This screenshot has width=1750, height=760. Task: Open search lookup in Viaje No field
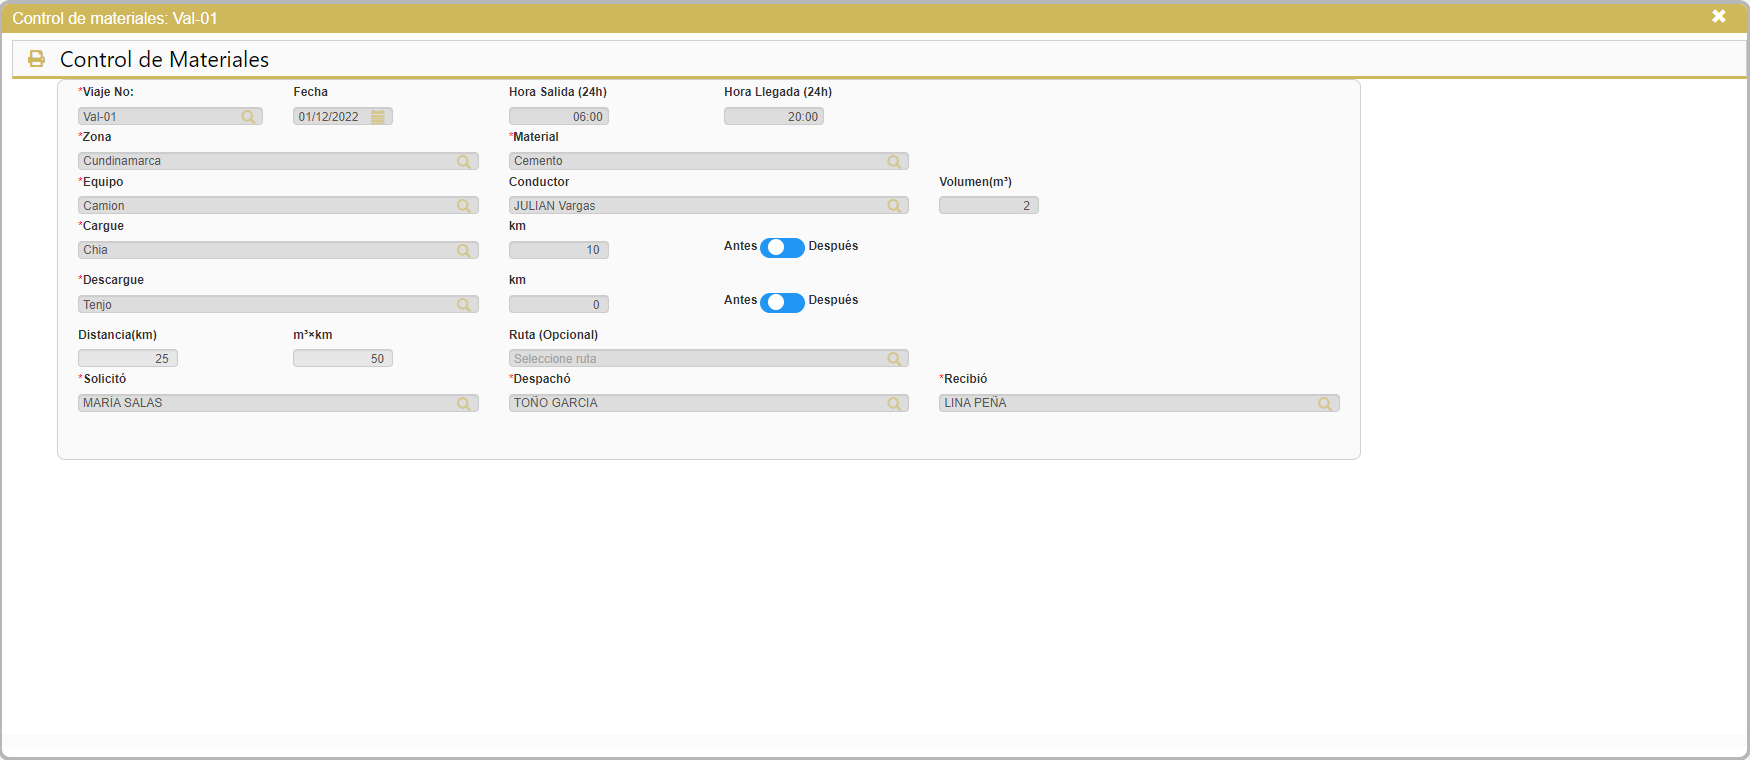click(248, 117)
